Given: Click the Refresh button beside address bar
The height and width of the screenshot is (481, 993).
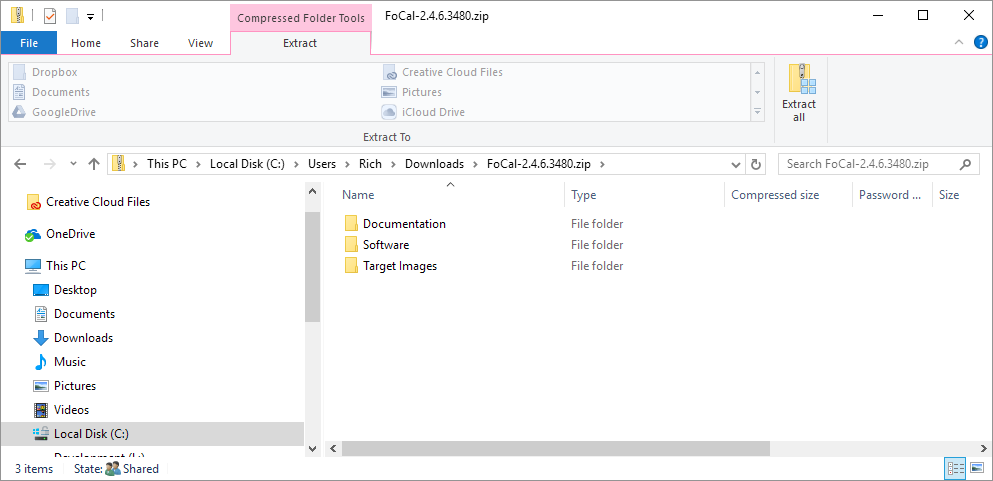Looking at the screenshot, I should tap(756, 164).
